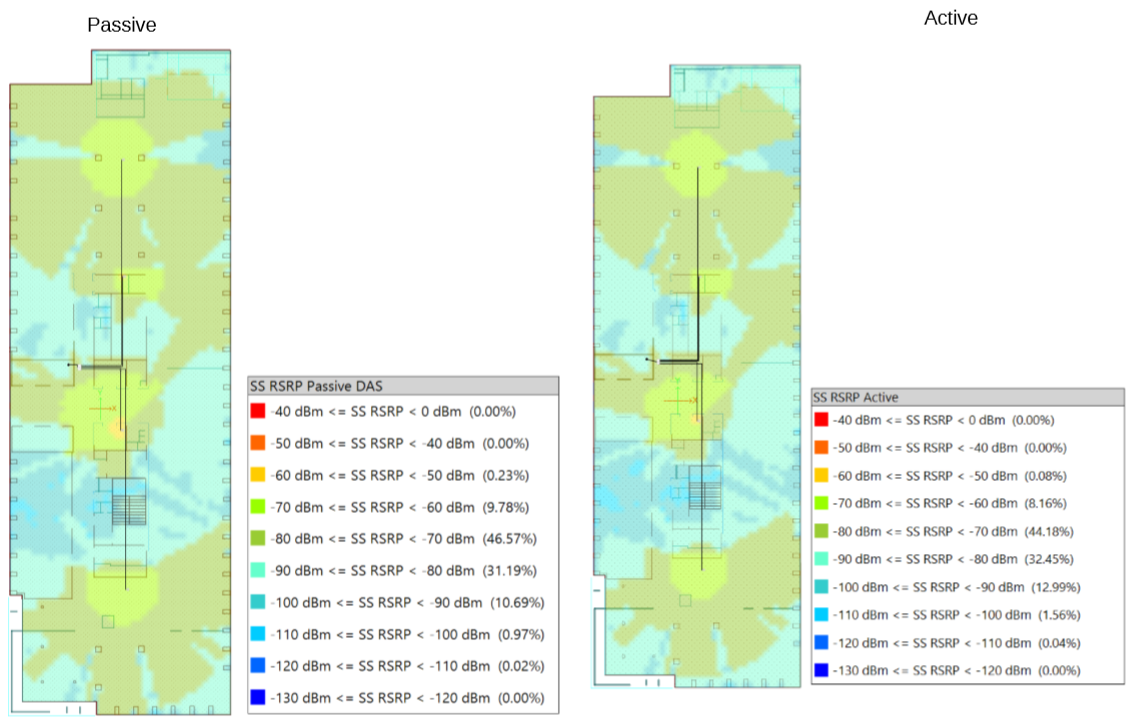Click the 12.99% teal swatch in Active legend
1131x722 pixels.
[x=821, y=586]
